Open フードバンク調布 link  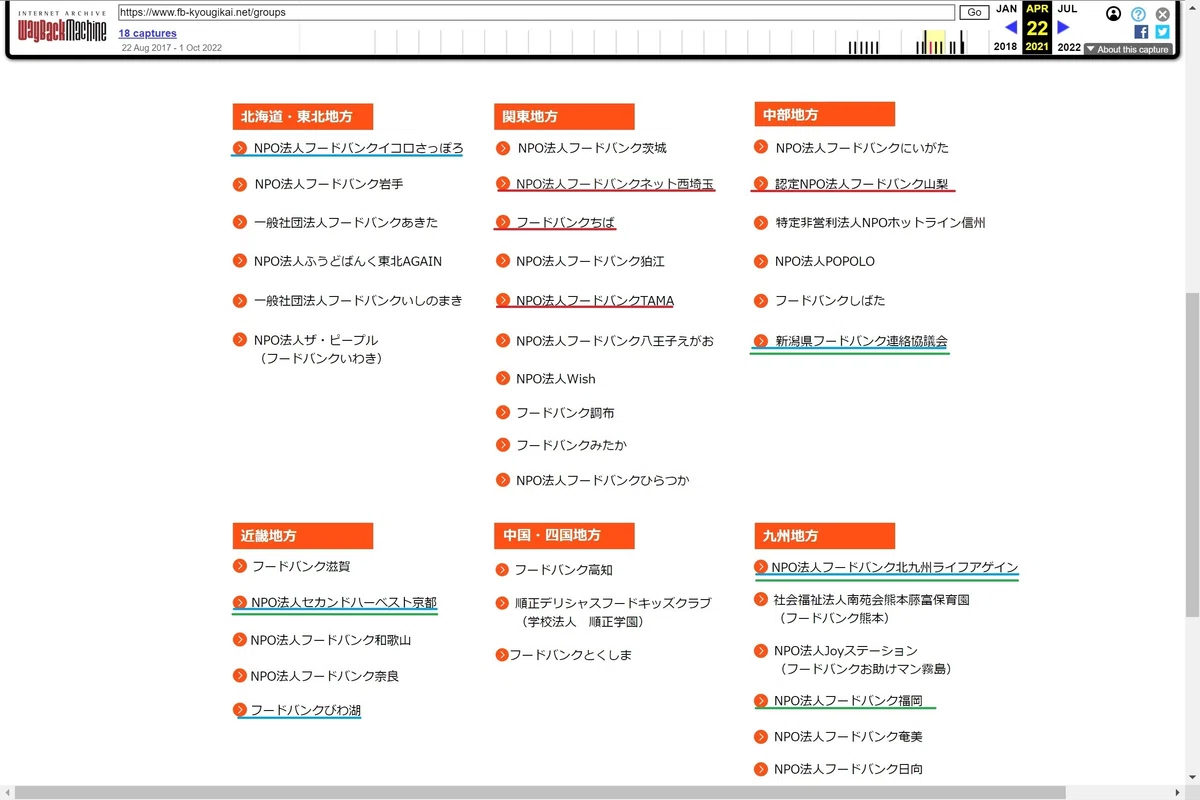click(x=565, y=412)
